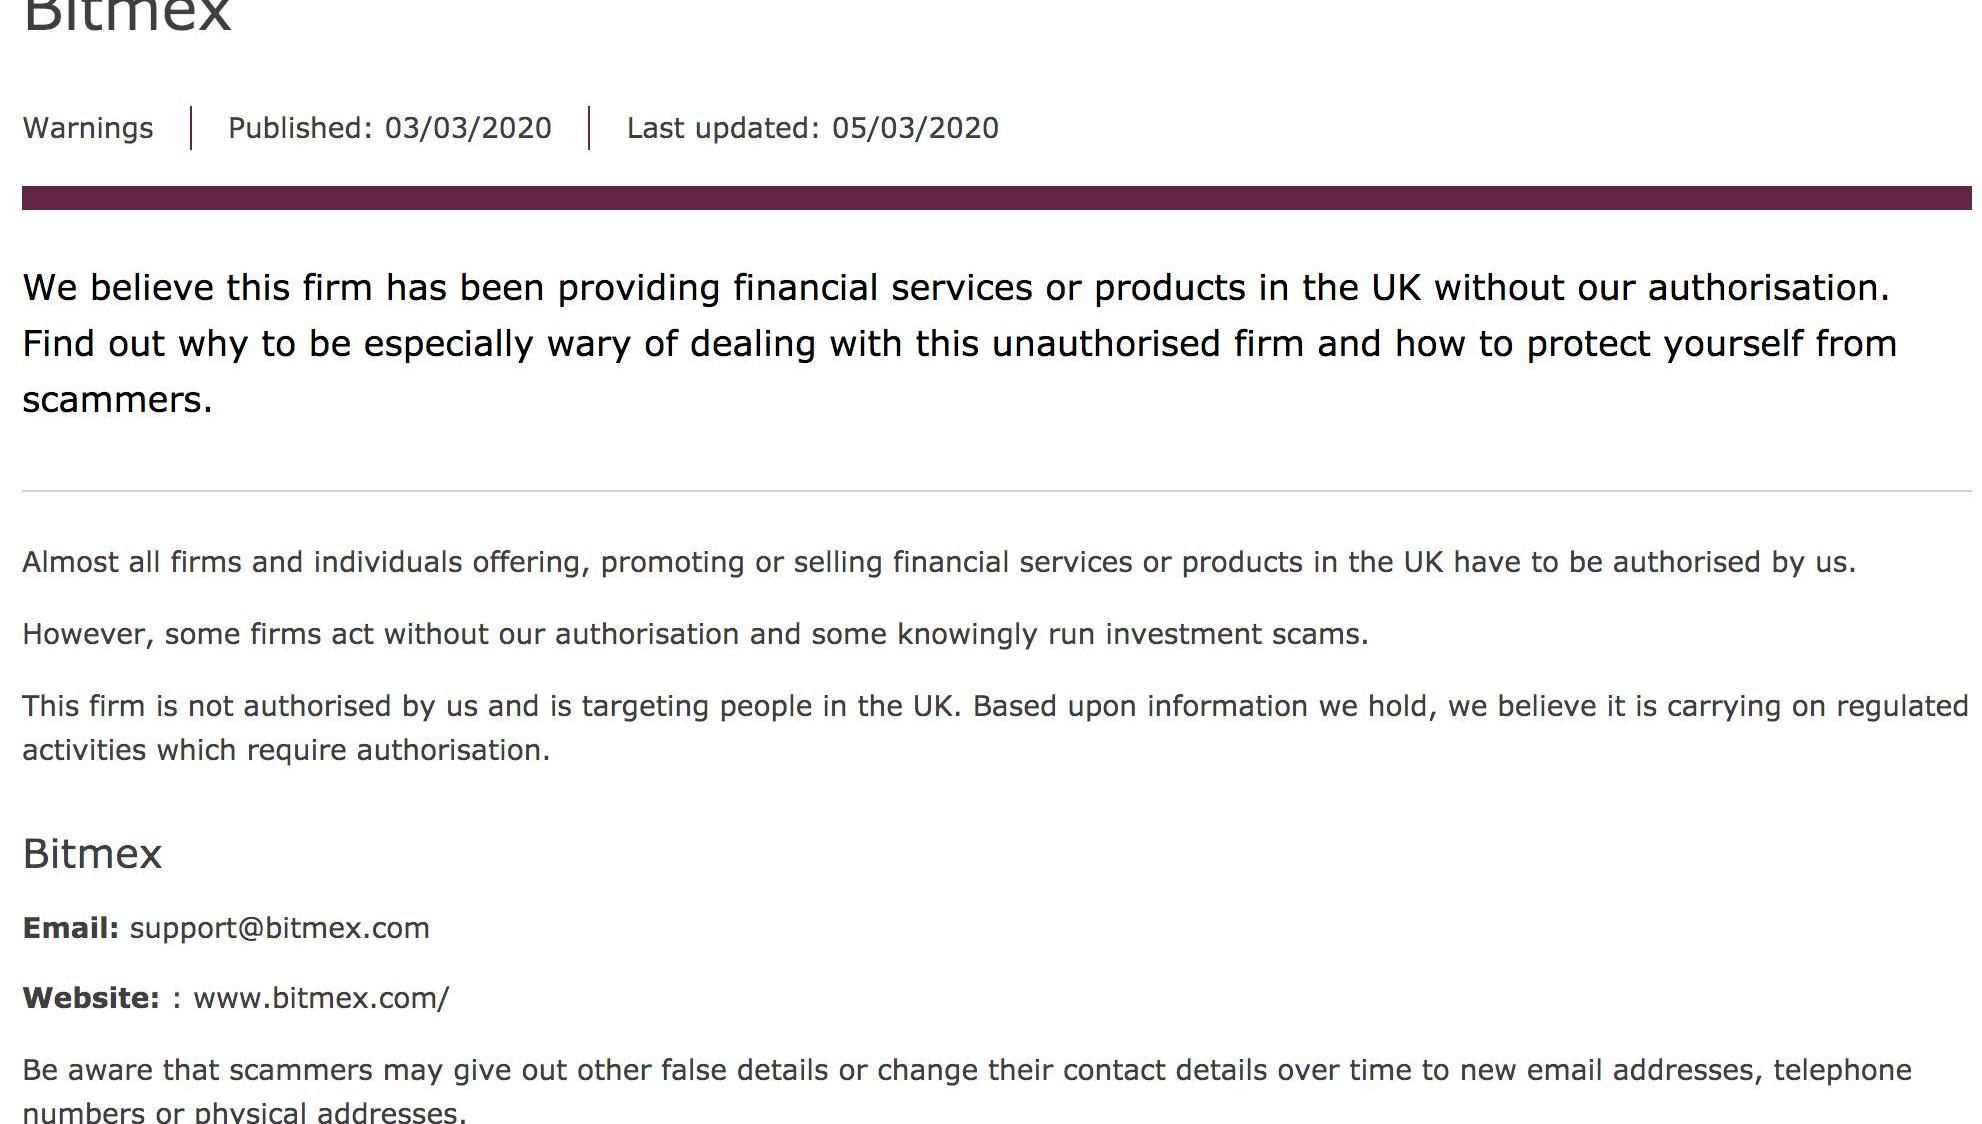Click the 'However, some firms act' sentence

695,634
